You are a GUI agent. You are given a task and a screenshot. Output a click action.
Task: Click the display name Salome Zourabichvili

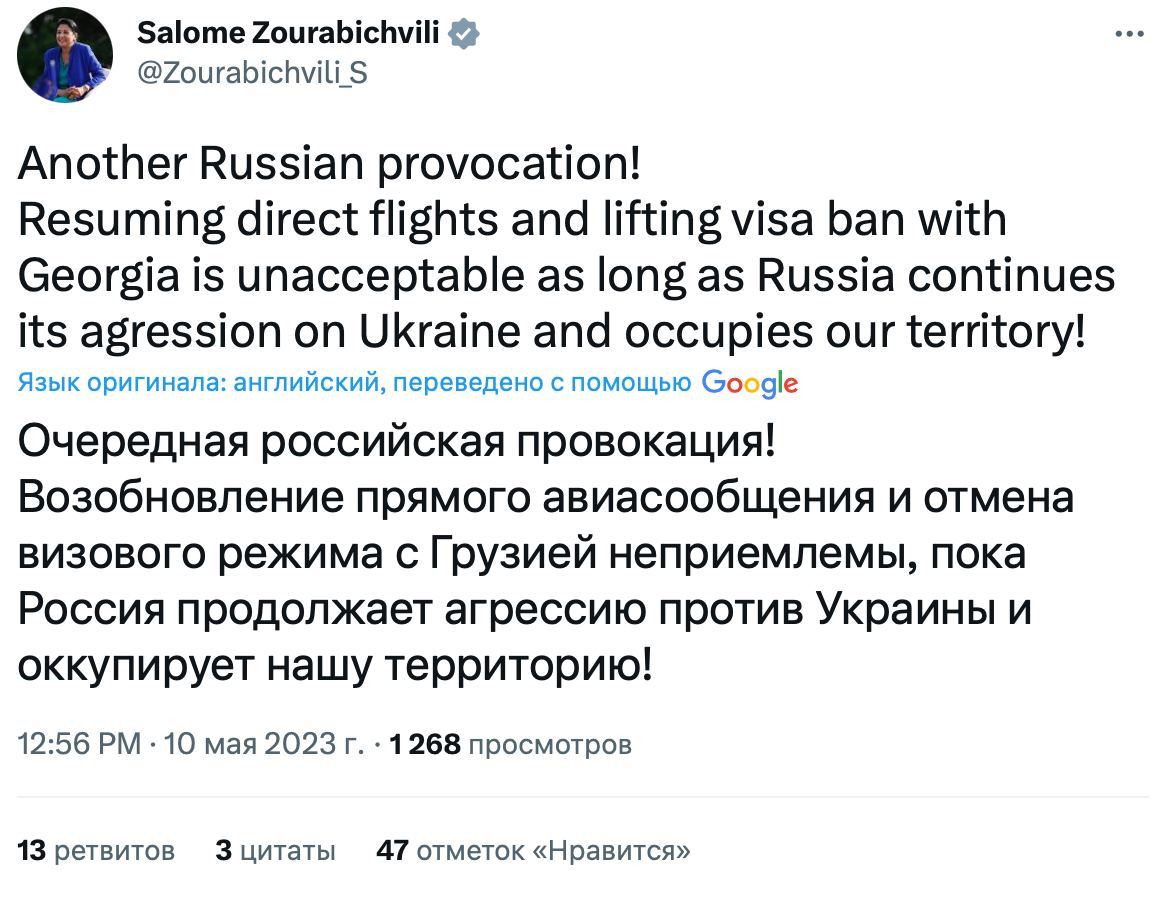pos(288,34)
